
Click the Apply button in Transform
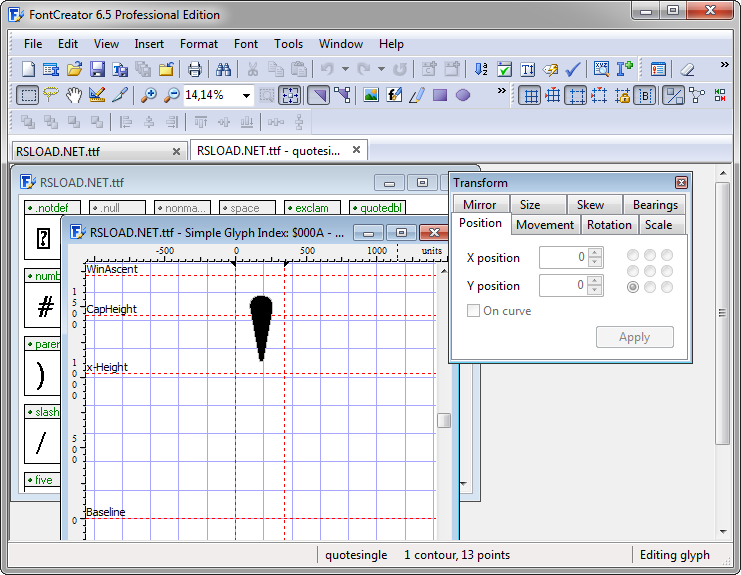(635, 337)
